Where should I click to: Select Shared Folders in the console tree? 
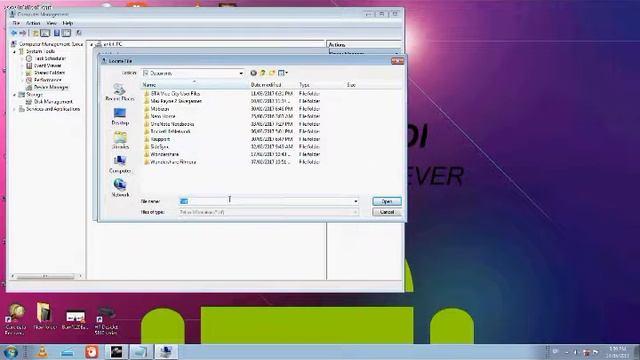[49, 73]
